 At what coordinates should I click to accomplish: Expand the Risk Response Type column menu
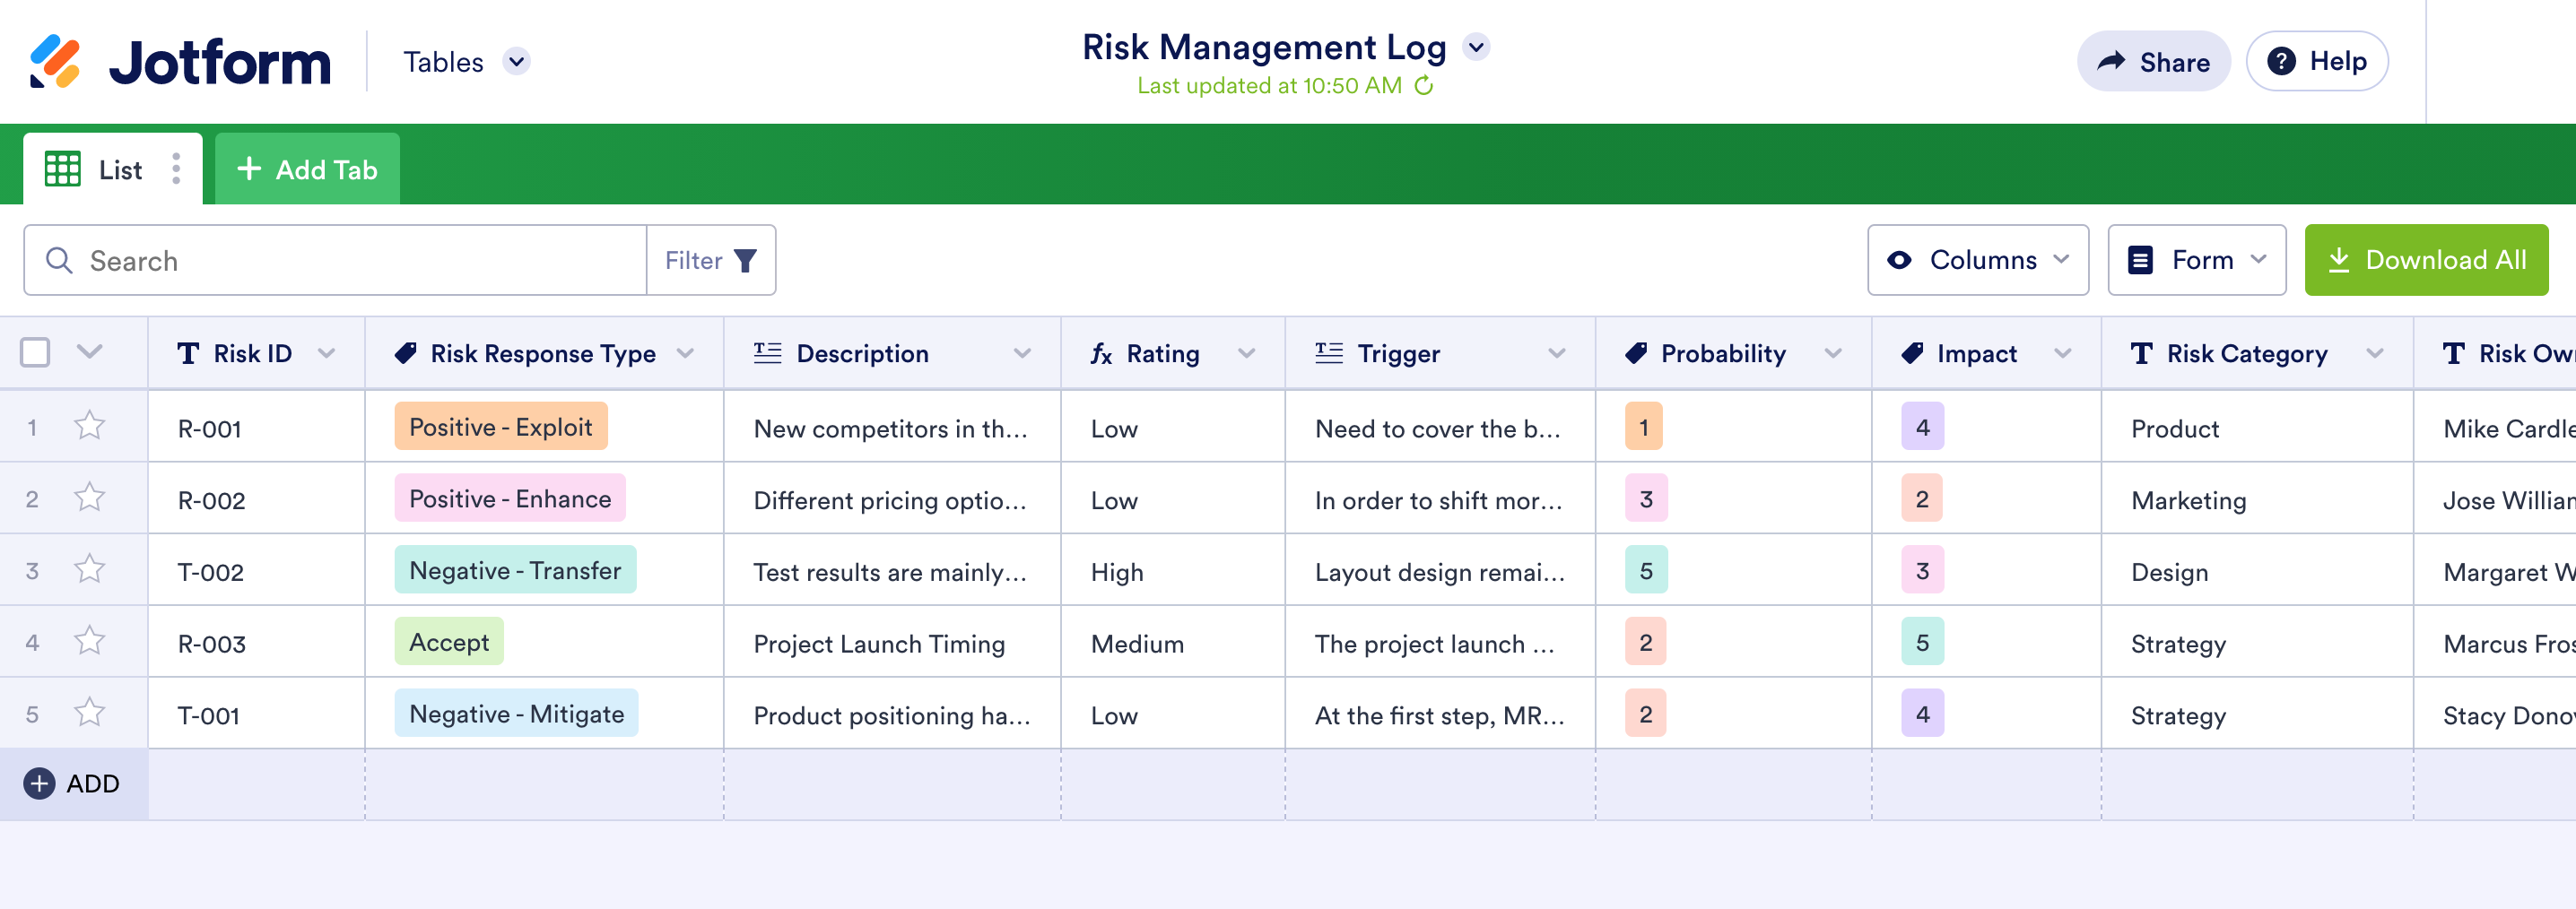point(685,353)
